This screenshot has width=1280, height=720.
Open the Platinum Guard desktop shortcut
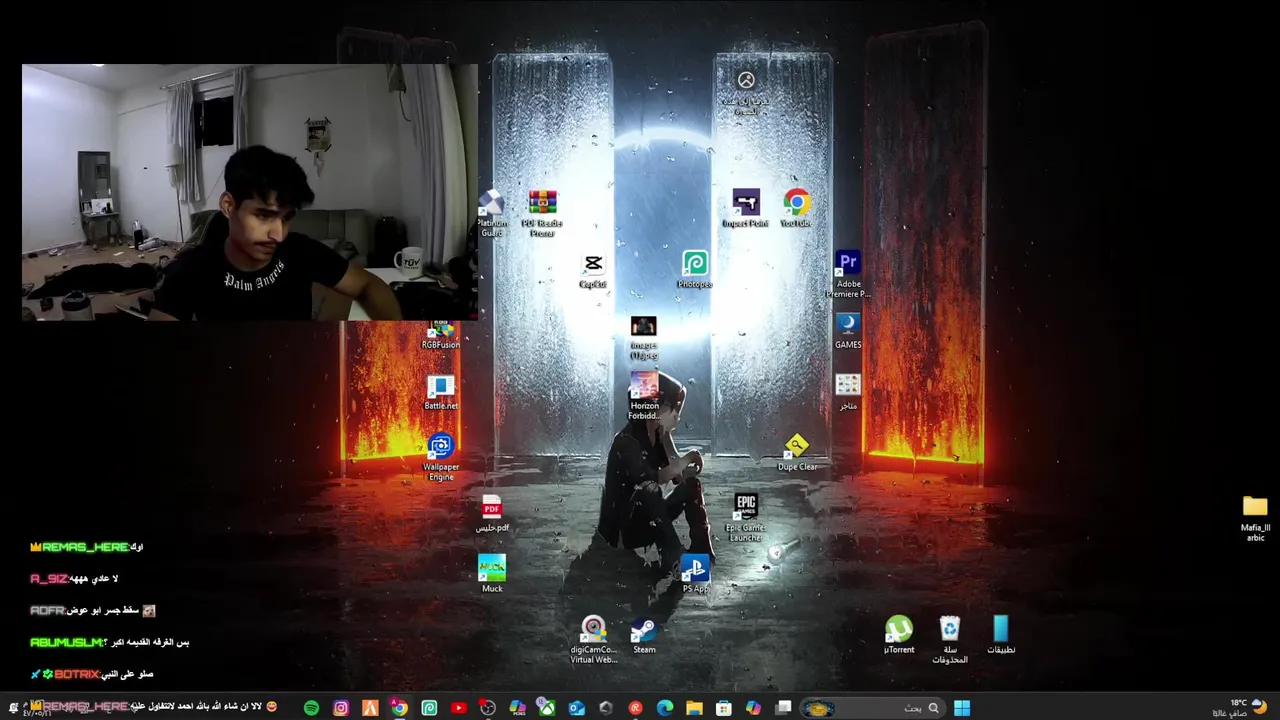(491, 213)
